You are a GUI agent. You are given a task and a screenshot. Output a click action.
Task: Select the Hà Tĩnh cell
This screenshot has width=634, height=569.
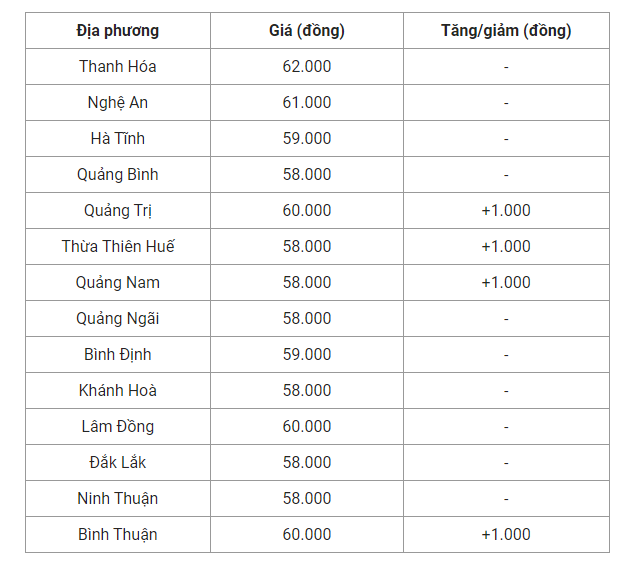tap(117, 139)
